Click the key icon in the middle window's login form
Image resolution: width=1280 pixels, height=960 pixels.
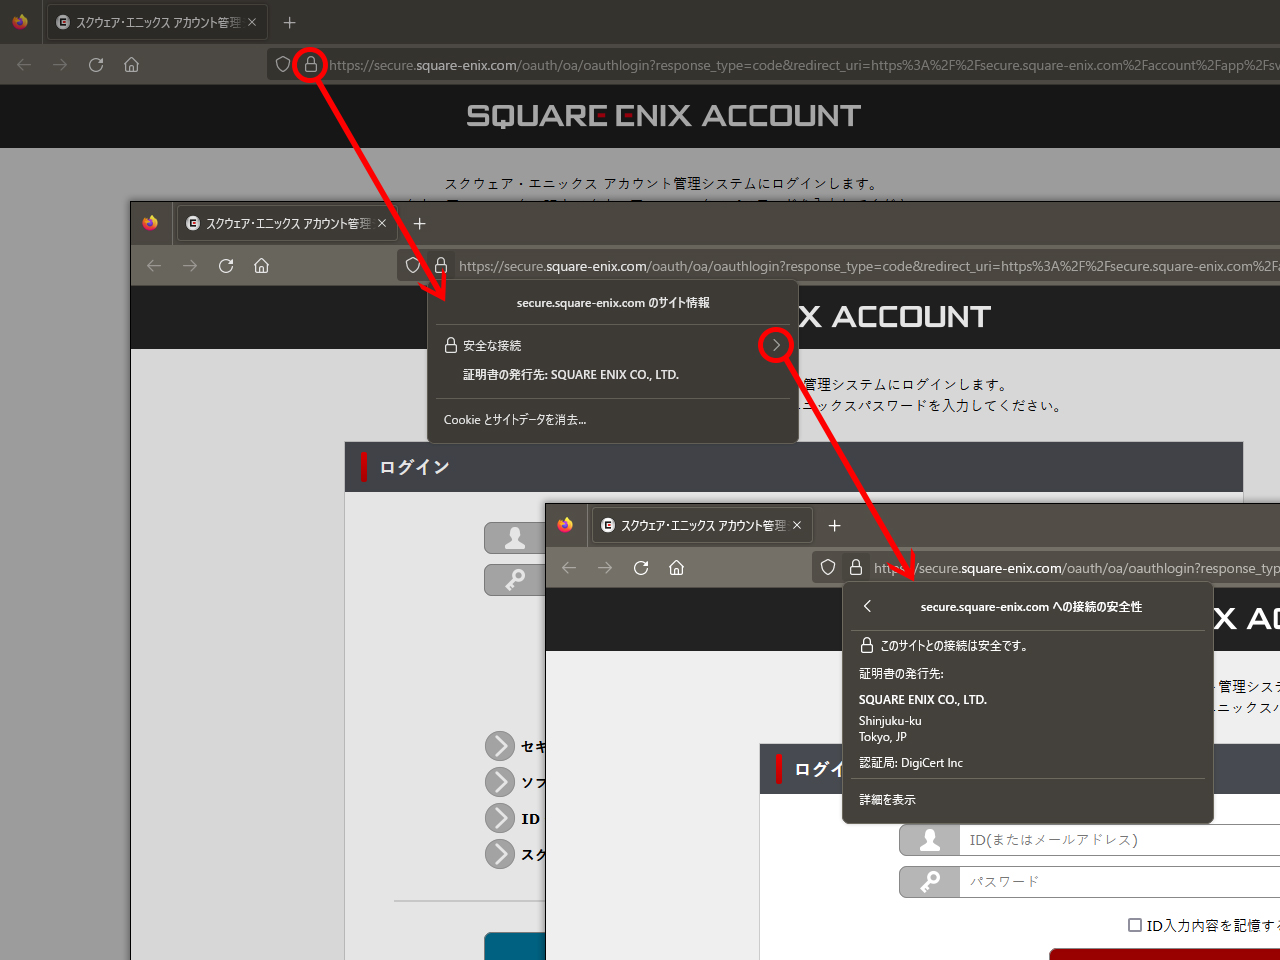(x=515, y=580)
